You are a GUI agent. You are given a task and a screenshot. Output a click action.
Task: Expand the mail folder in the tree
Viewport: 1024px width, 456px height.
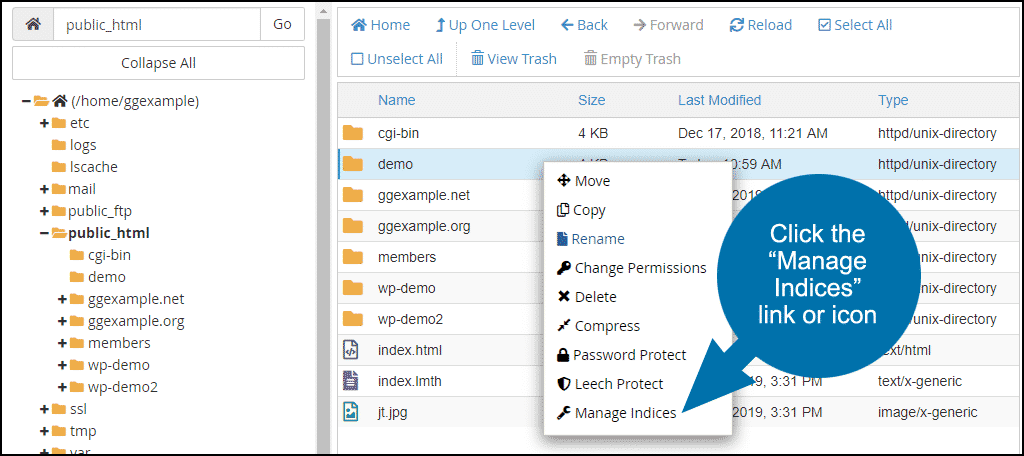(44, 189)
